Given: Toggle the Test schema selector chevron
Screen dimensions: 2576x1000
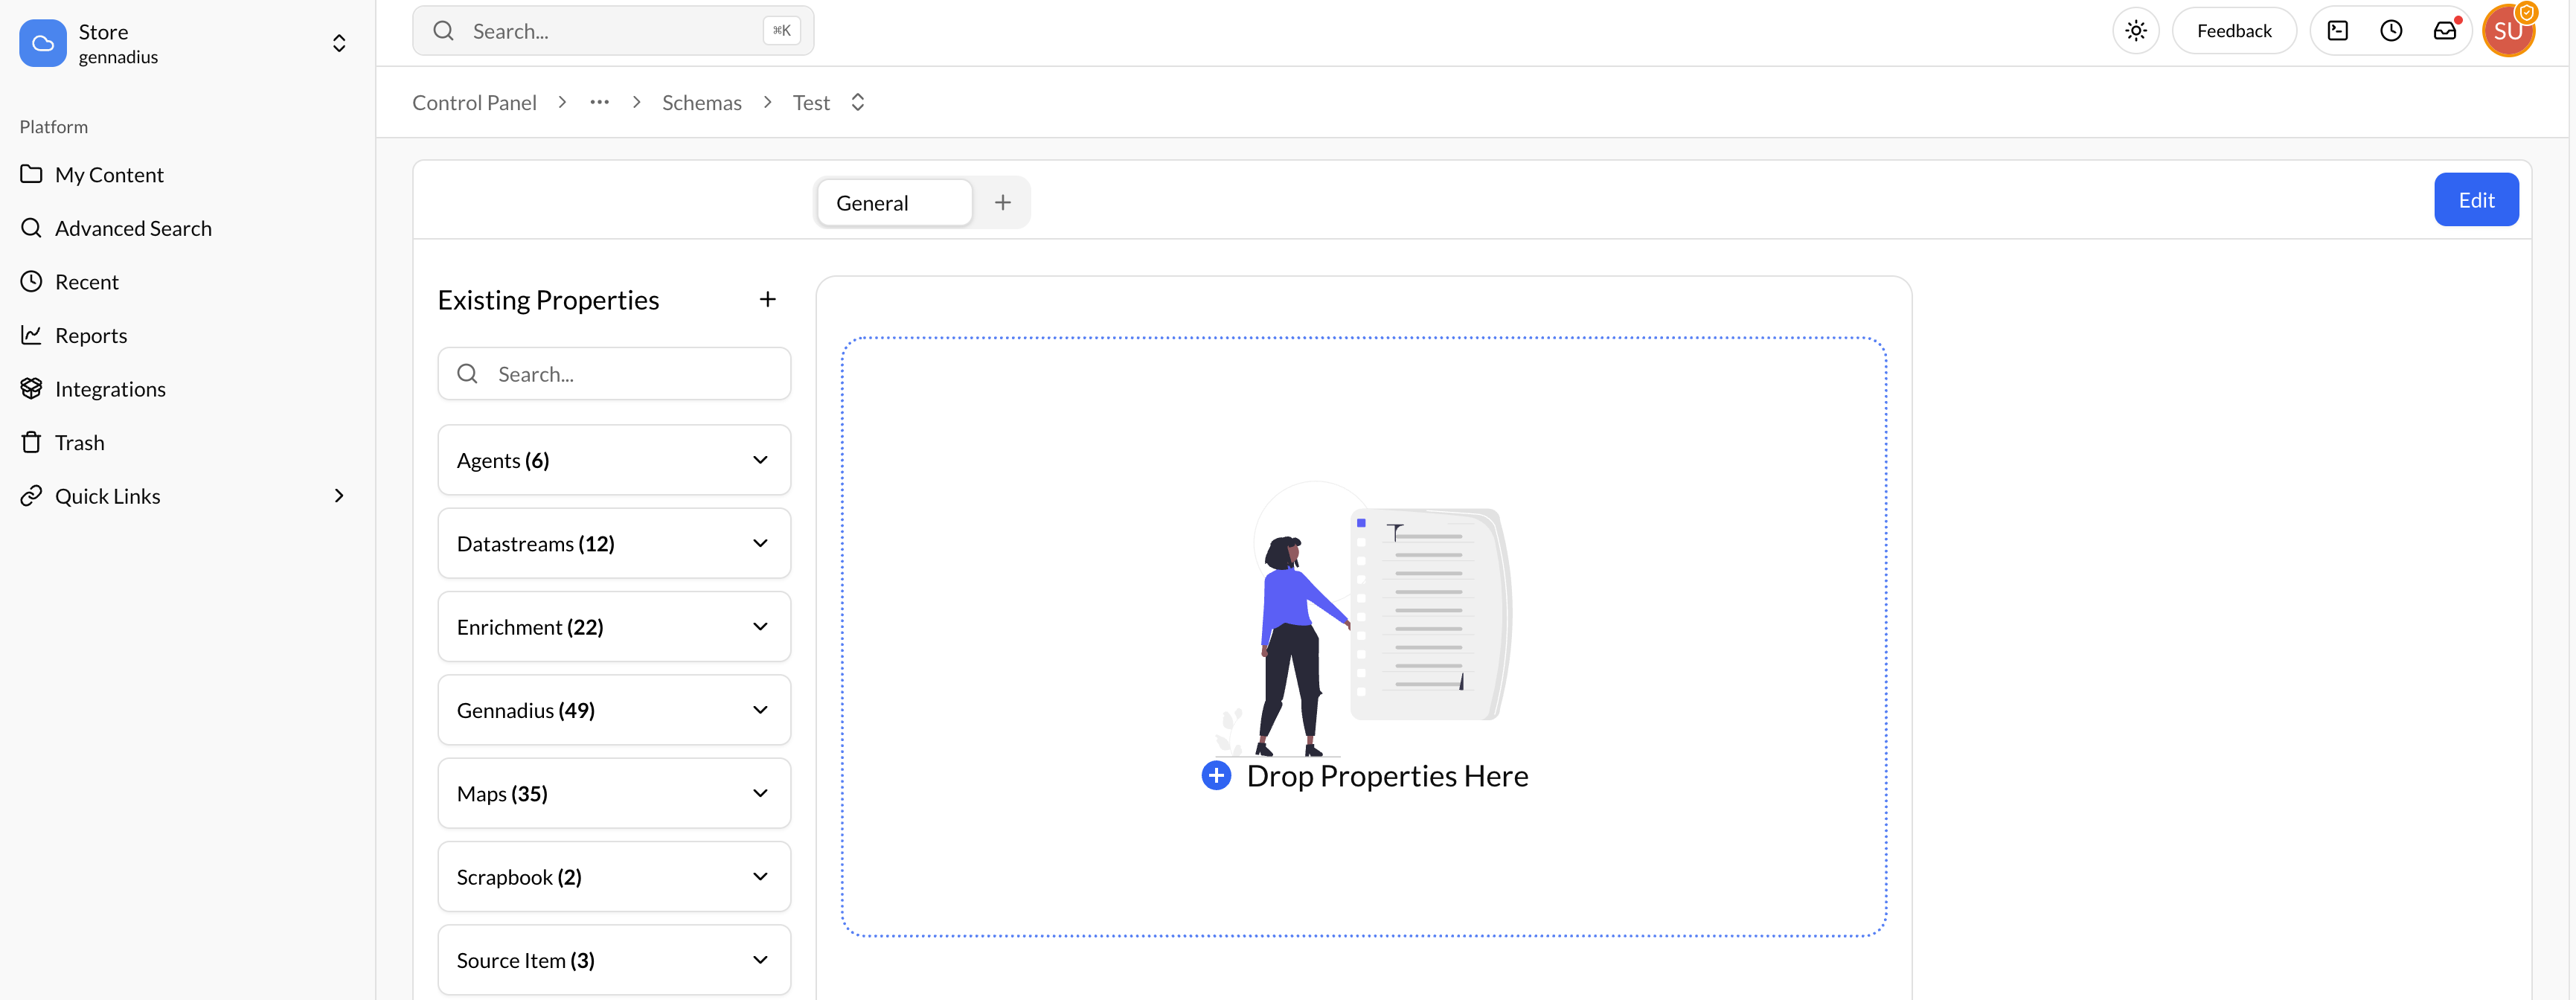Looking at the screenshot, I should click(857, 101).
